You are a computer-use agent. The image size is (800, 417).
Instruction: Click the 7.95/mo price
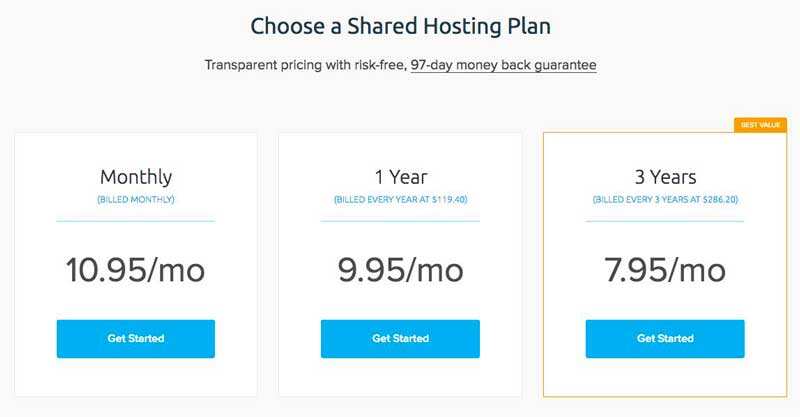click(x=665, y=269)
